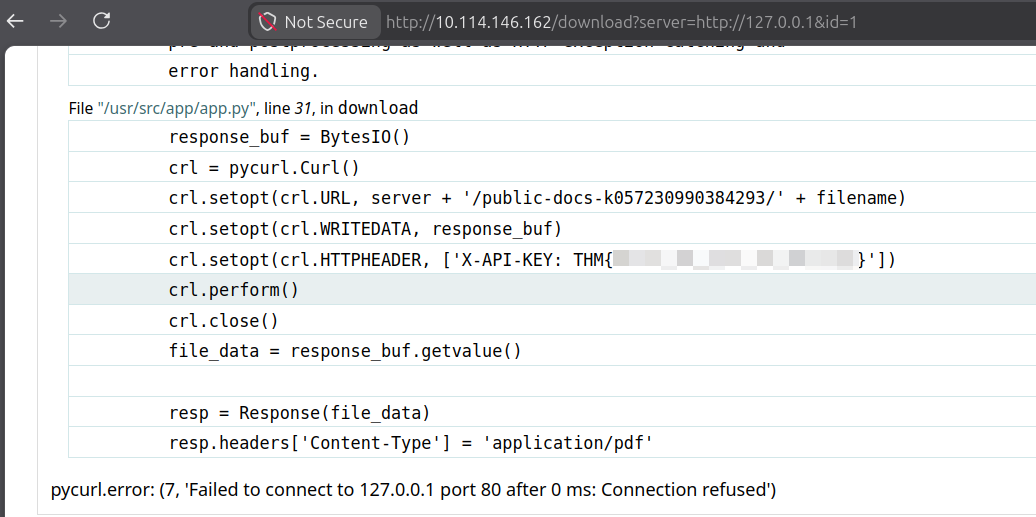Select the resp.headers Content-Type line
Screen dimensions: 1036x517
411,442
